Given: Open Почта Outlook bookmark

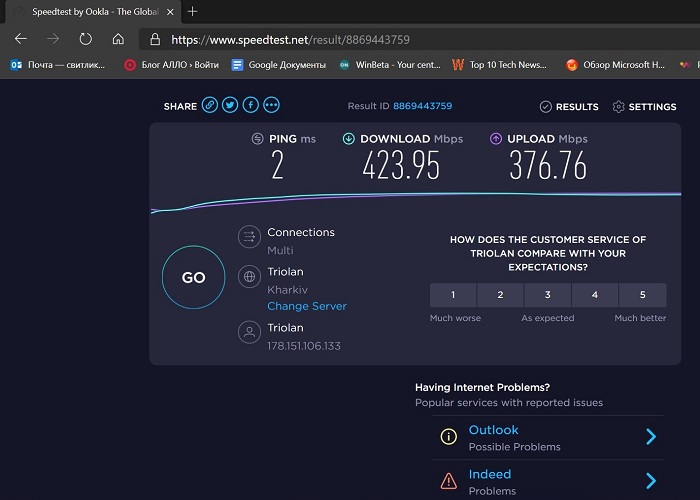Looking at the screenshot, I should [x=58, y=65].
